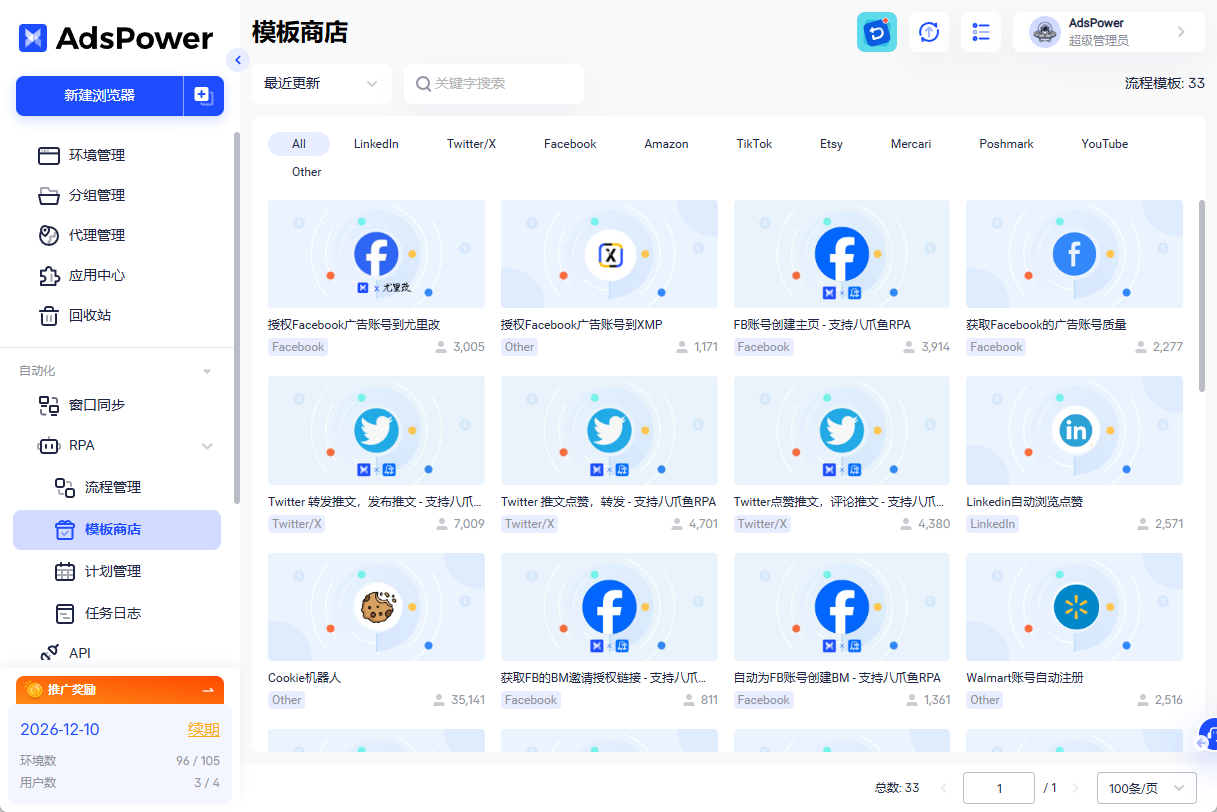1217x812 pixels.
Task: Open the 获取Facebook的广告账号质量 template thumbnail
Action: 1074,254
